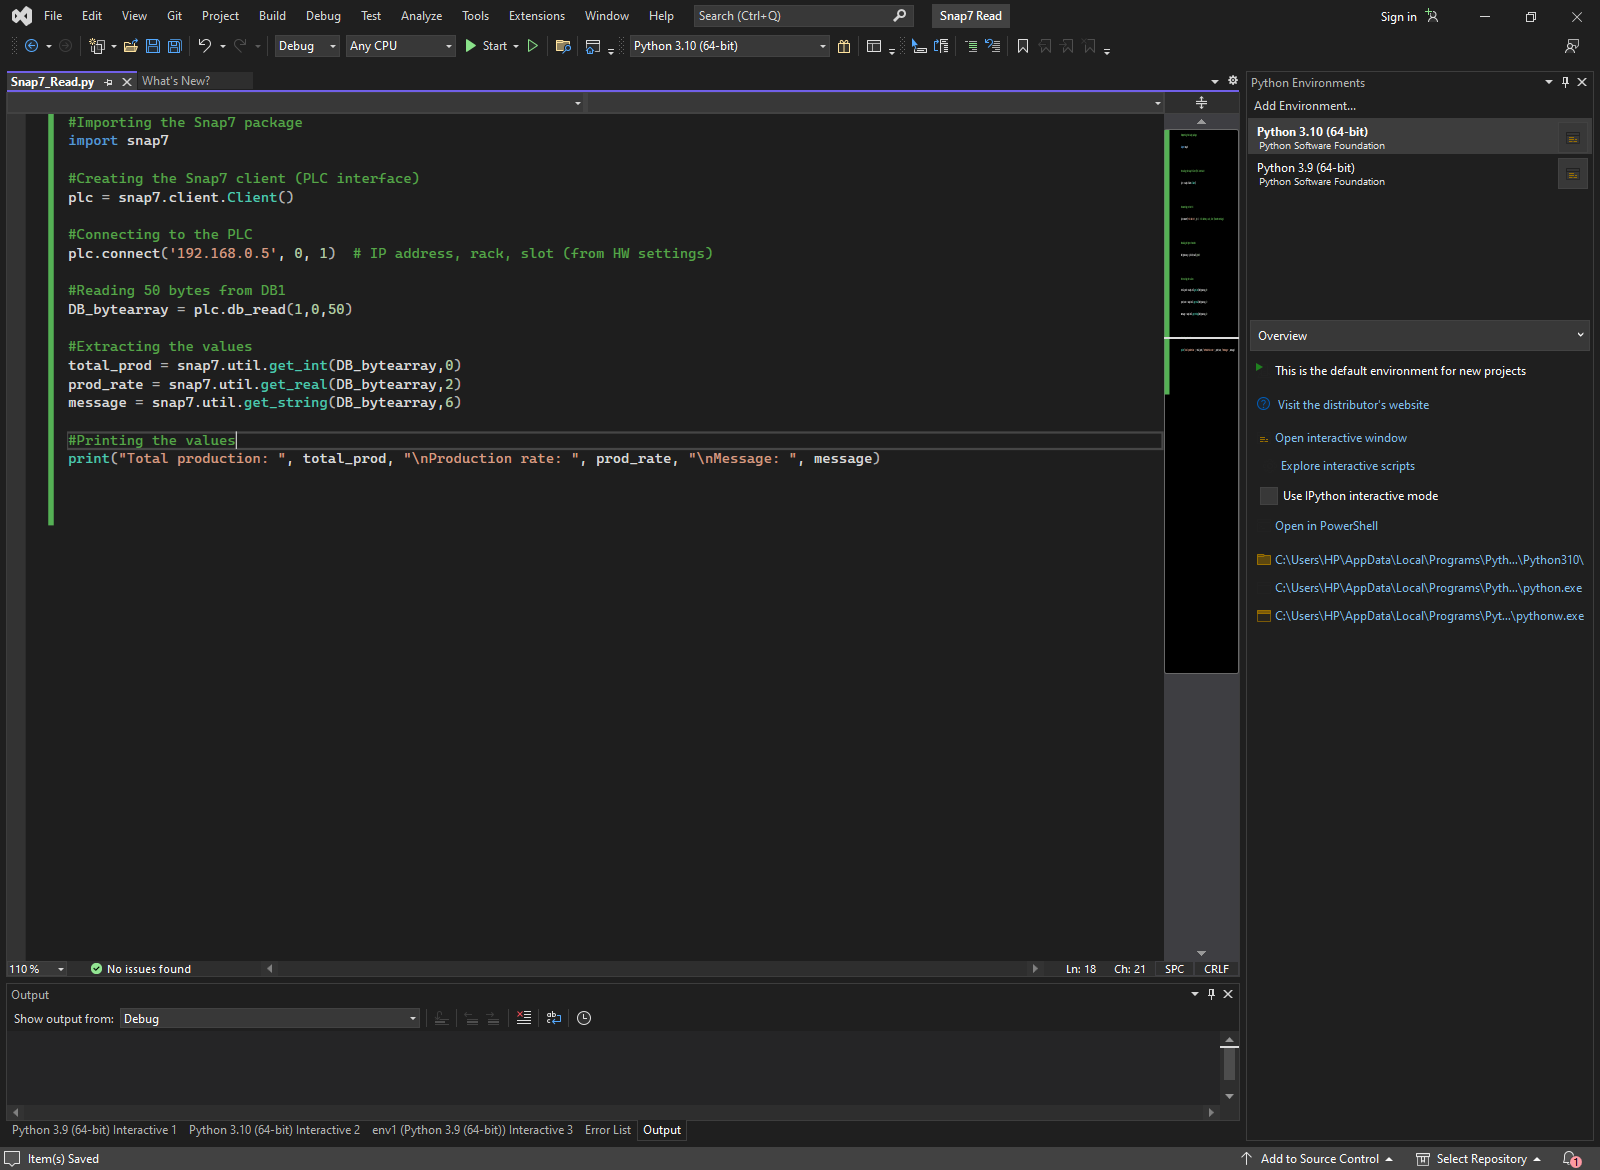Enable Use IPython interactive mode checkbox
This screenshot has height=1170, width=1600.
click(x=1269, y=496)
